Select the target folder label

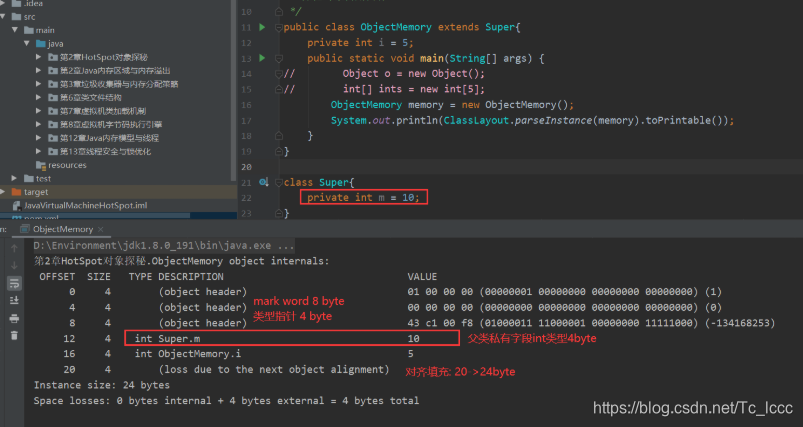tap(36, 192)
